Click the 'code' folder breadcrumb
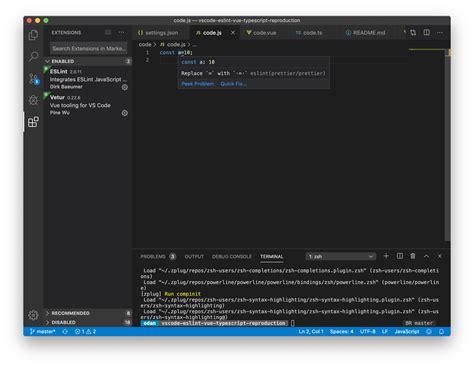This screenshot has width=474, height=367. point(145,44)
